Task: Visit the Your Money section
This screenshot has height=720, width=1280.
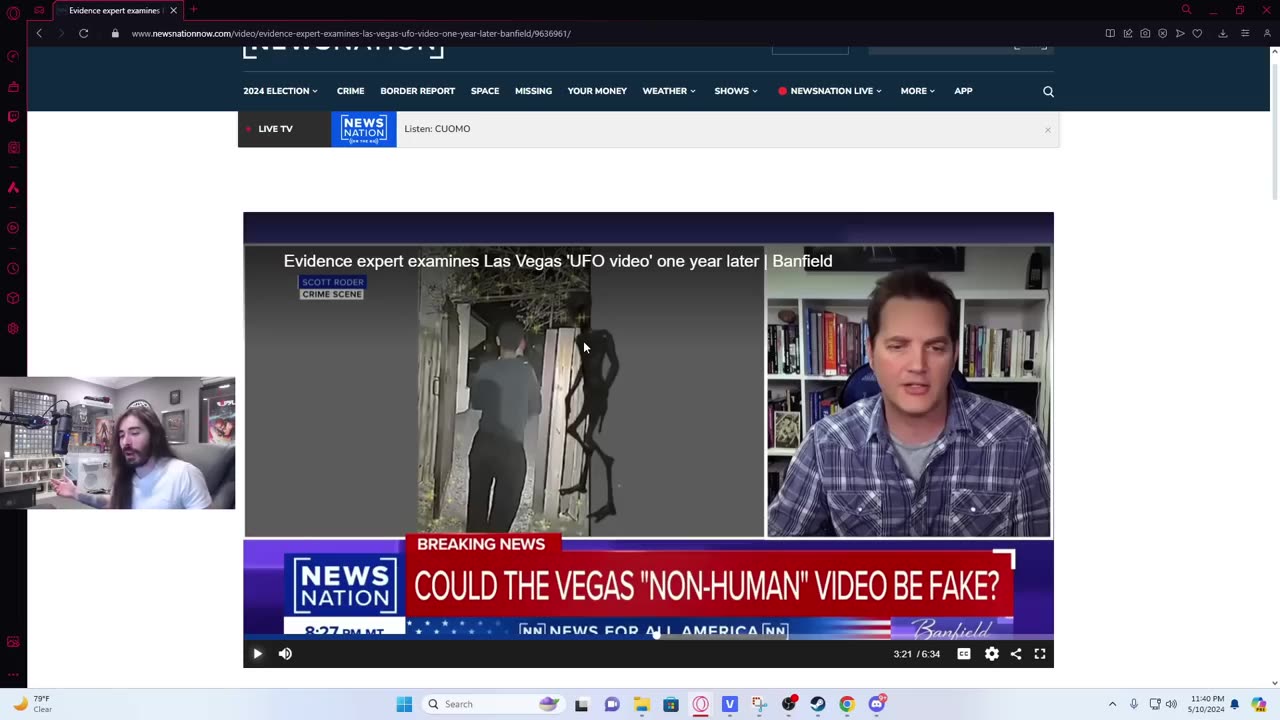Action: pos(597,91)
